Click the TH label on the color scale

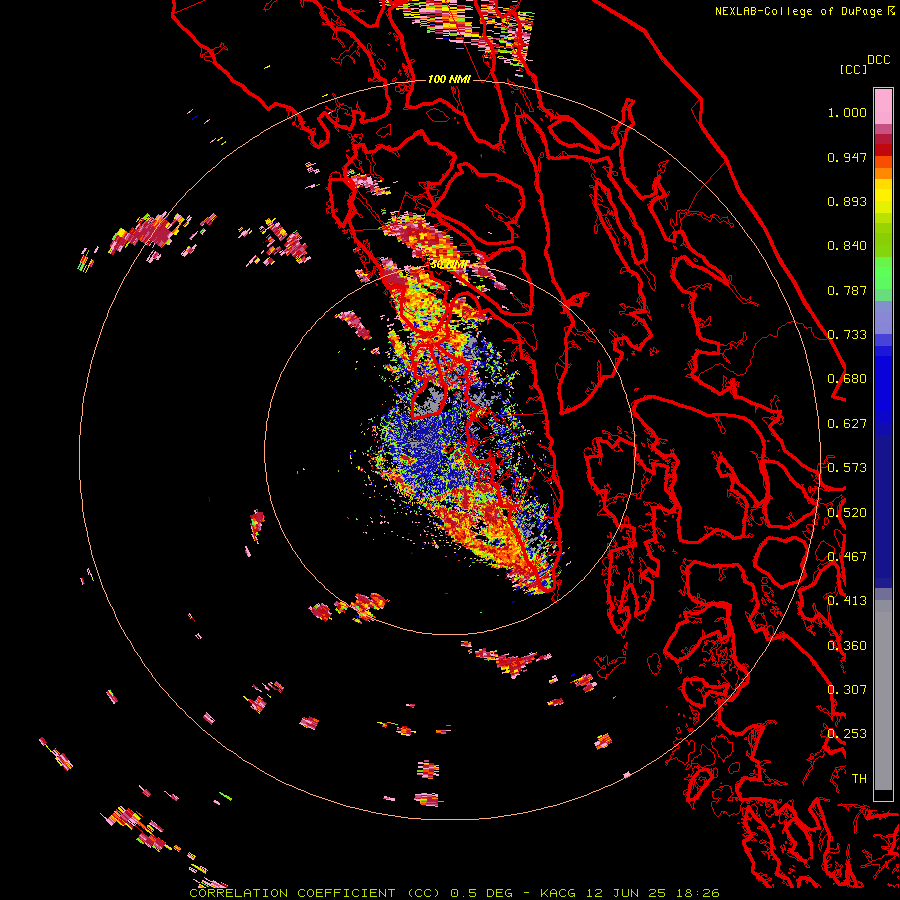859,779
